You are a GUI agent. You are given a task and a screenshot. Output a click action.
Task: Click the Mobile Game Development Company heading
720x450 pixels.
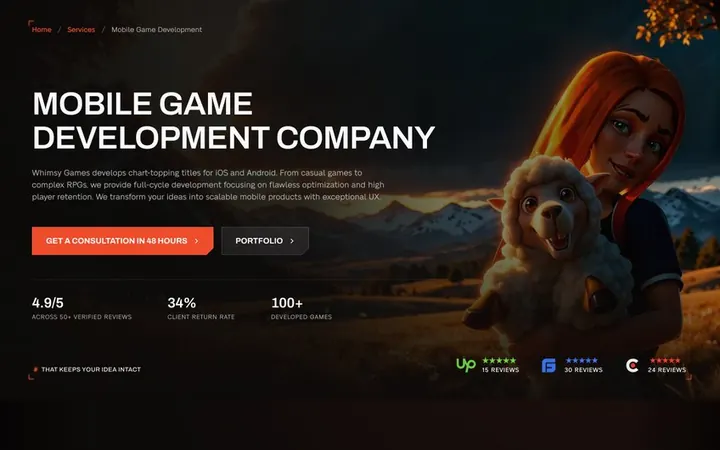pos(234,120)
